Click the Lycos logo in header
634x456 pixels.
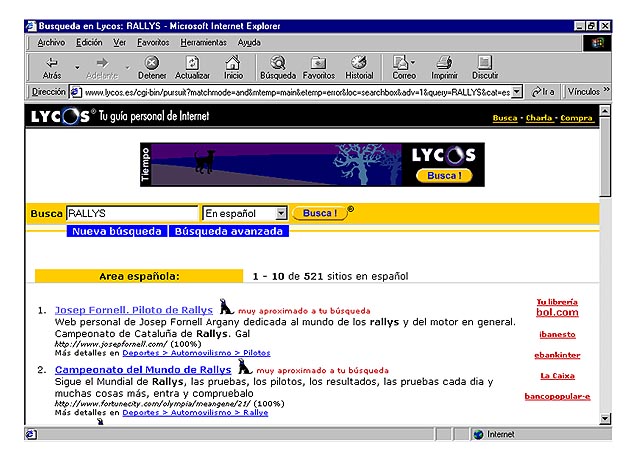(60, 116)
